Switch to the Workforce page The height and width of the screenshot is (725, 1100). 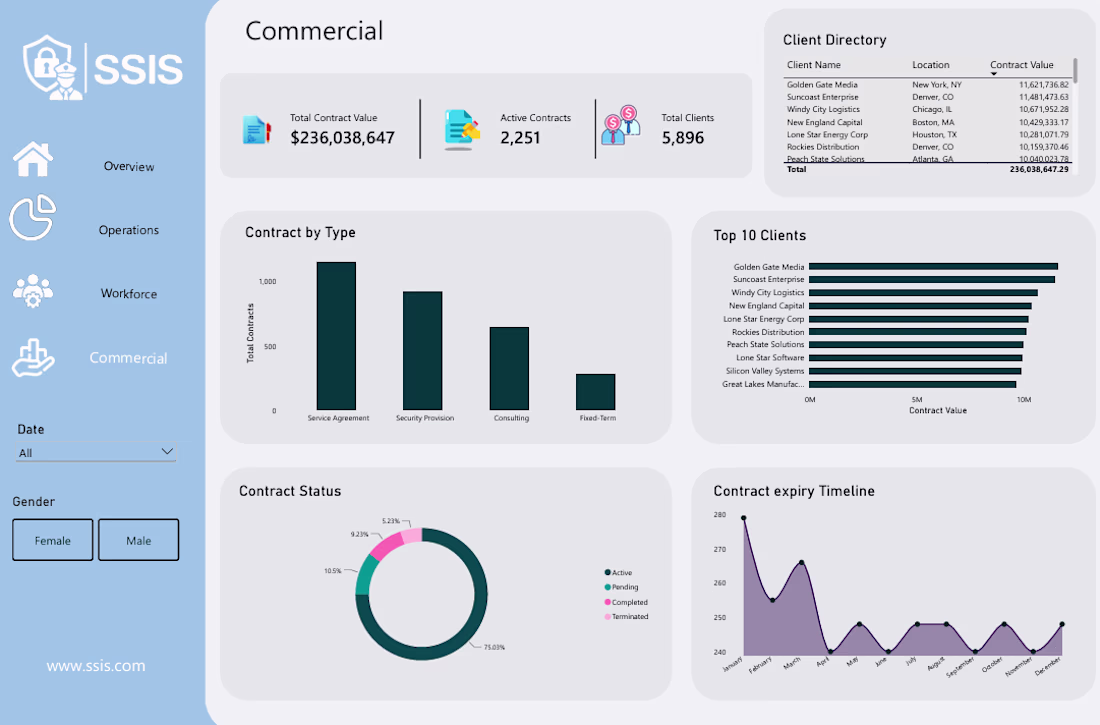coord(129,294)
